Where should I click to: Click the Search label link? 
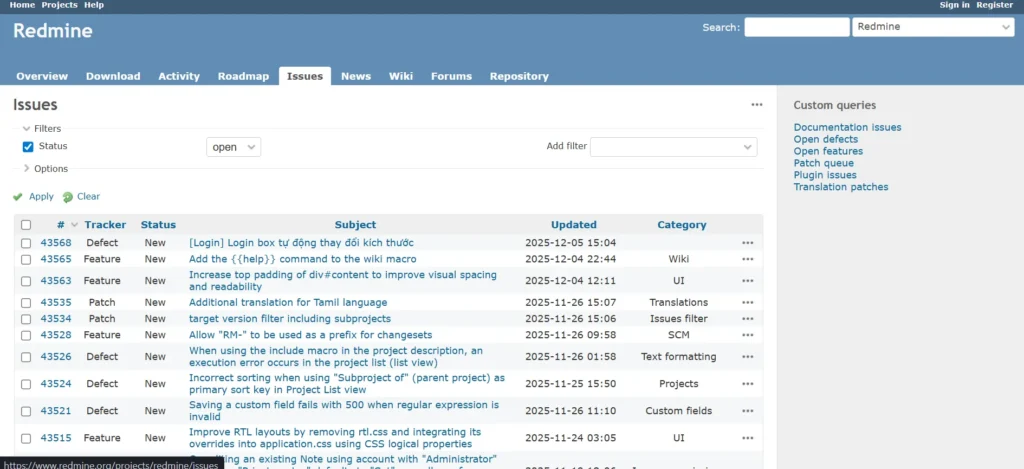[719, 27]
